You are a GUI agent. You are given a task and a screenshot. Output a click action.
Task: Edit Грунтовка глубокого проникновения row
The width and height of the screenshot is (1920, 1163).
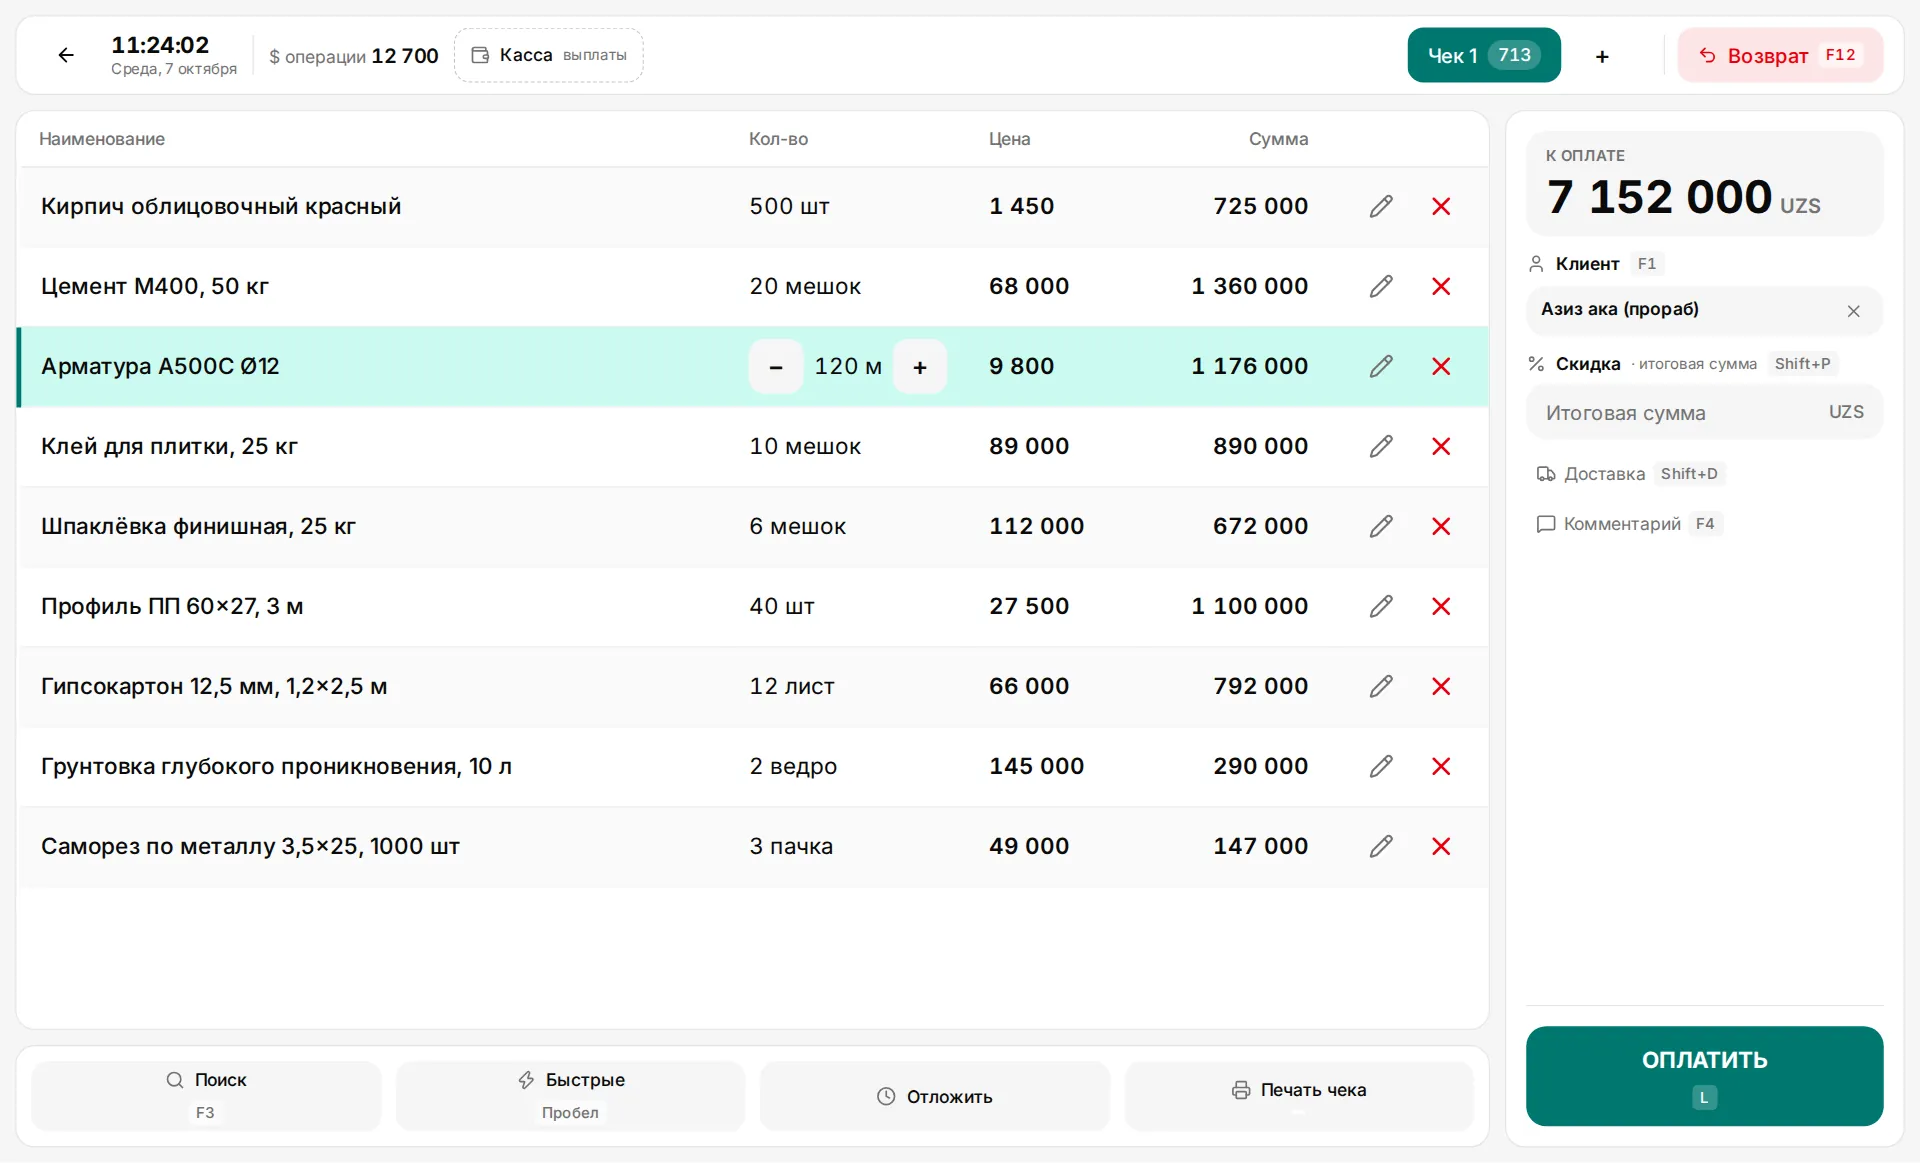point(1381,766)
